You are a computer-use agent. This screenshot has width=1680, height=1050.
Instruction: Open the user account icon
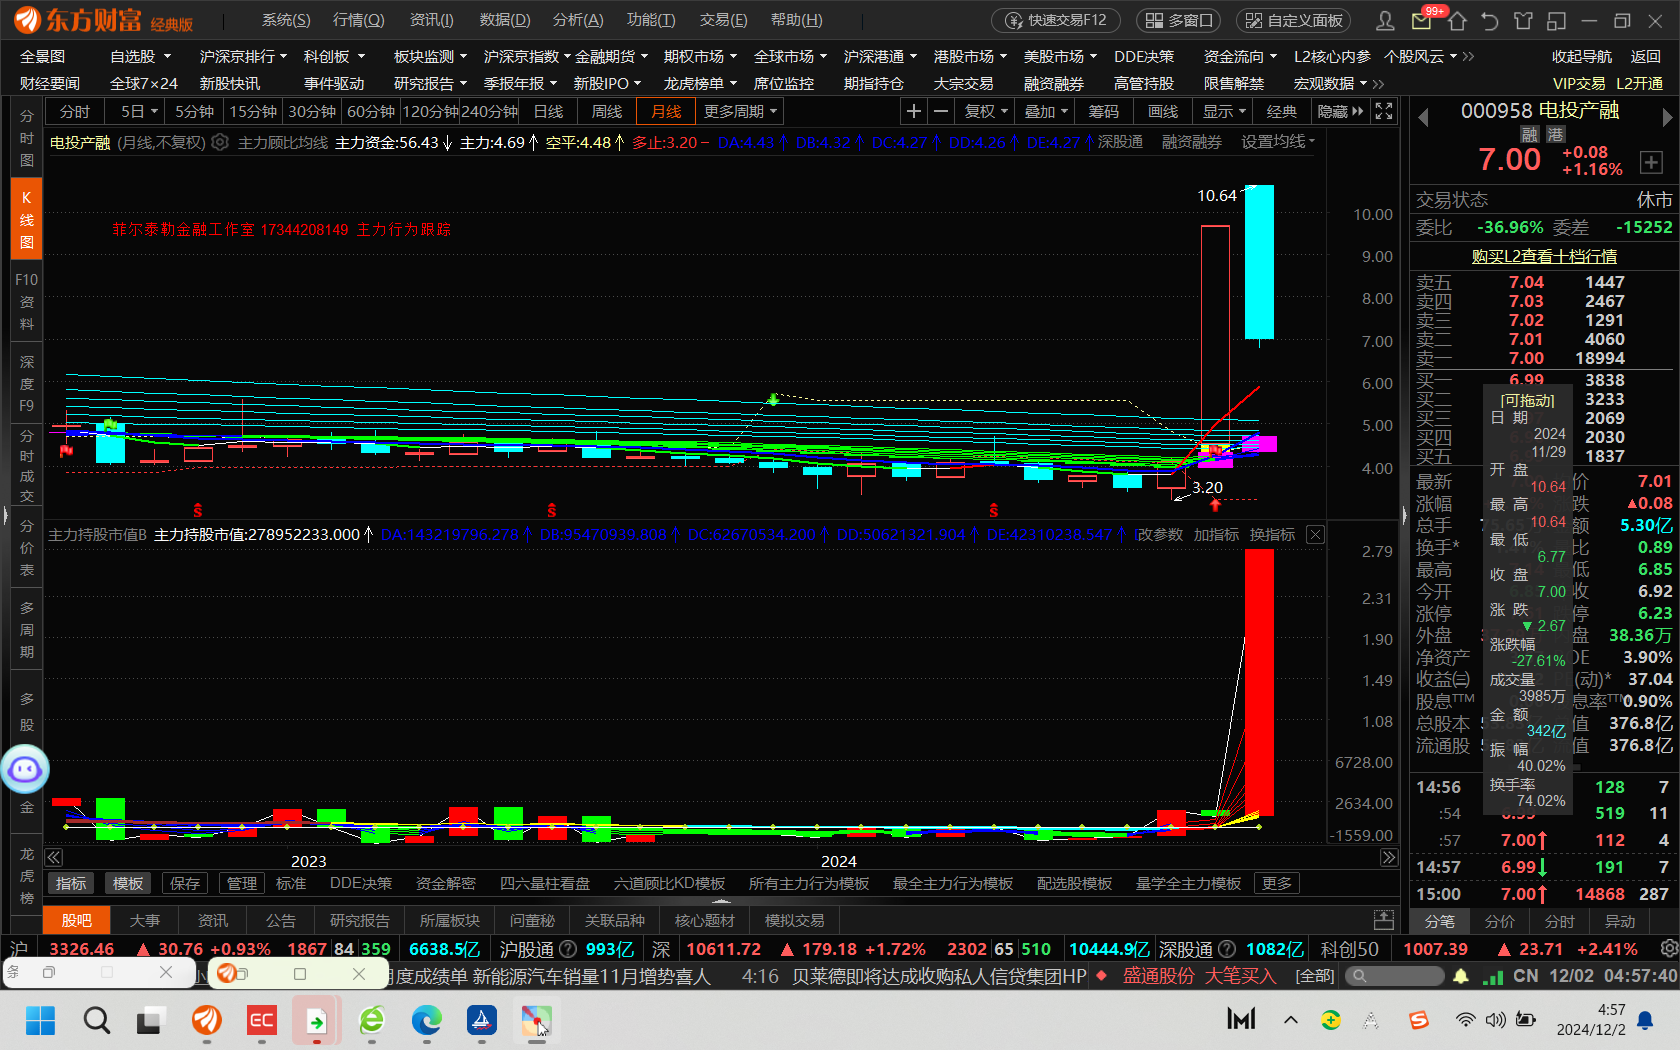(1385, 20)
